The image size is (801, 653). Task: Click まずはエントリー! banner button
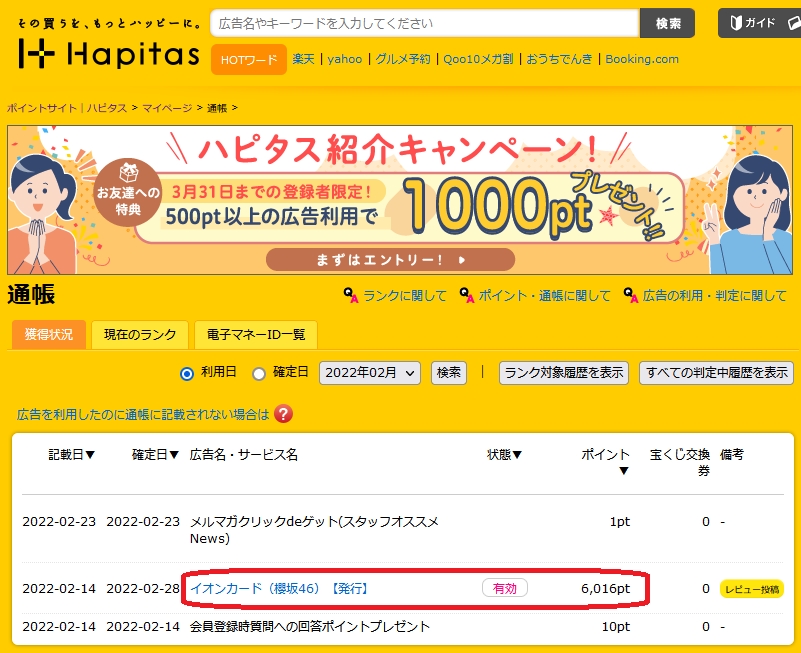390,260
